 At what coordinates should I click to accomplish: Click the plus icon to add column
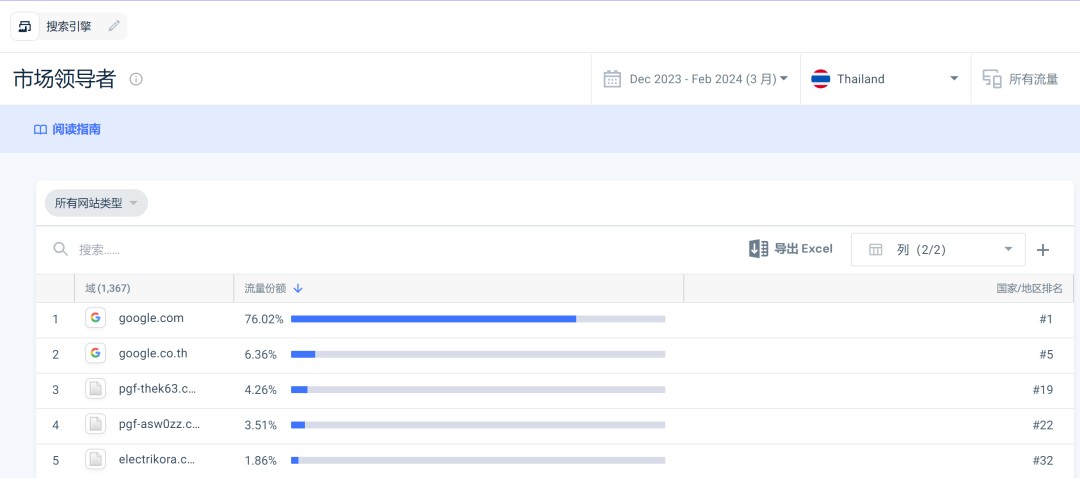(x=1043, y=250)
